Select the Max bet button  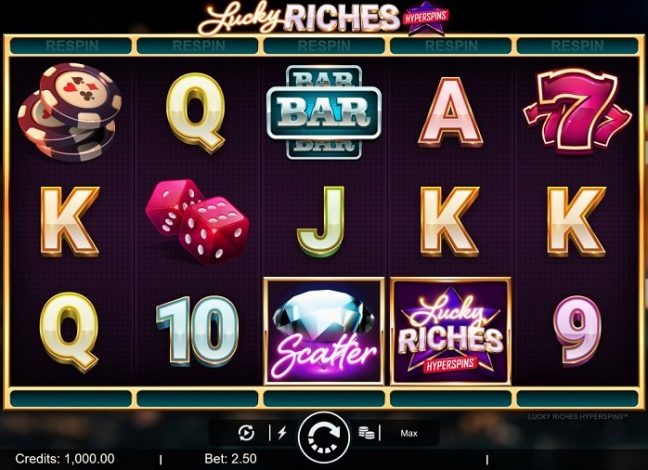[x=409, y=433]
